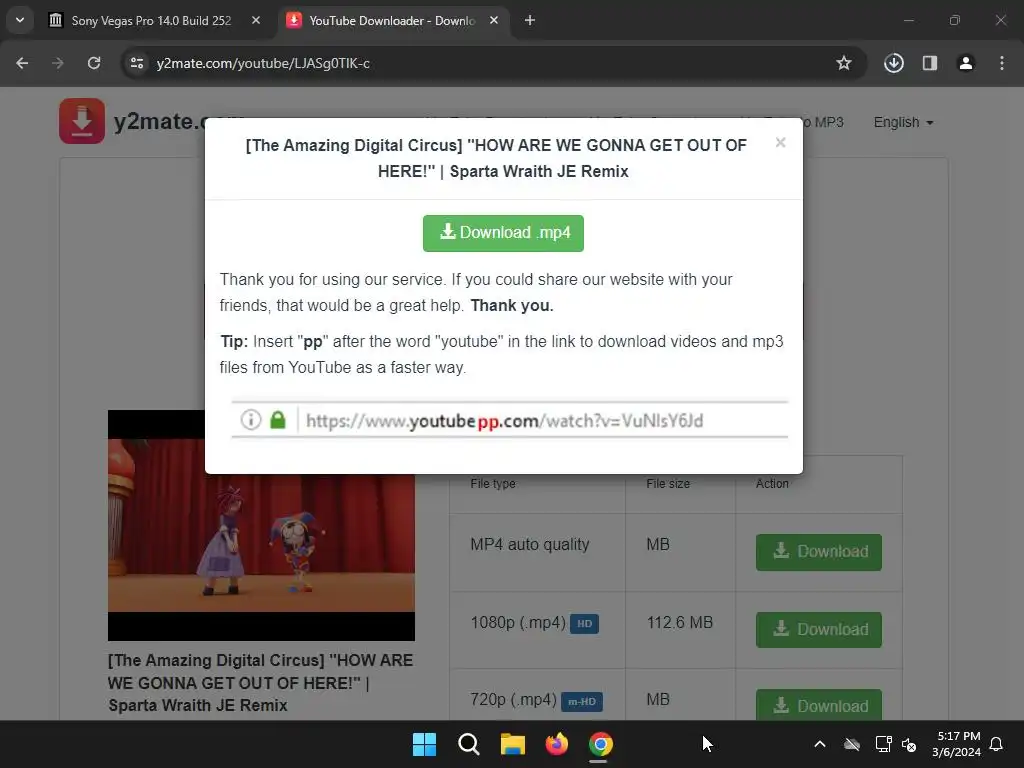Viewport: 1024px width, 768px height.
Task: Open the tab search dropdown
Action: (x=20, y=21)
